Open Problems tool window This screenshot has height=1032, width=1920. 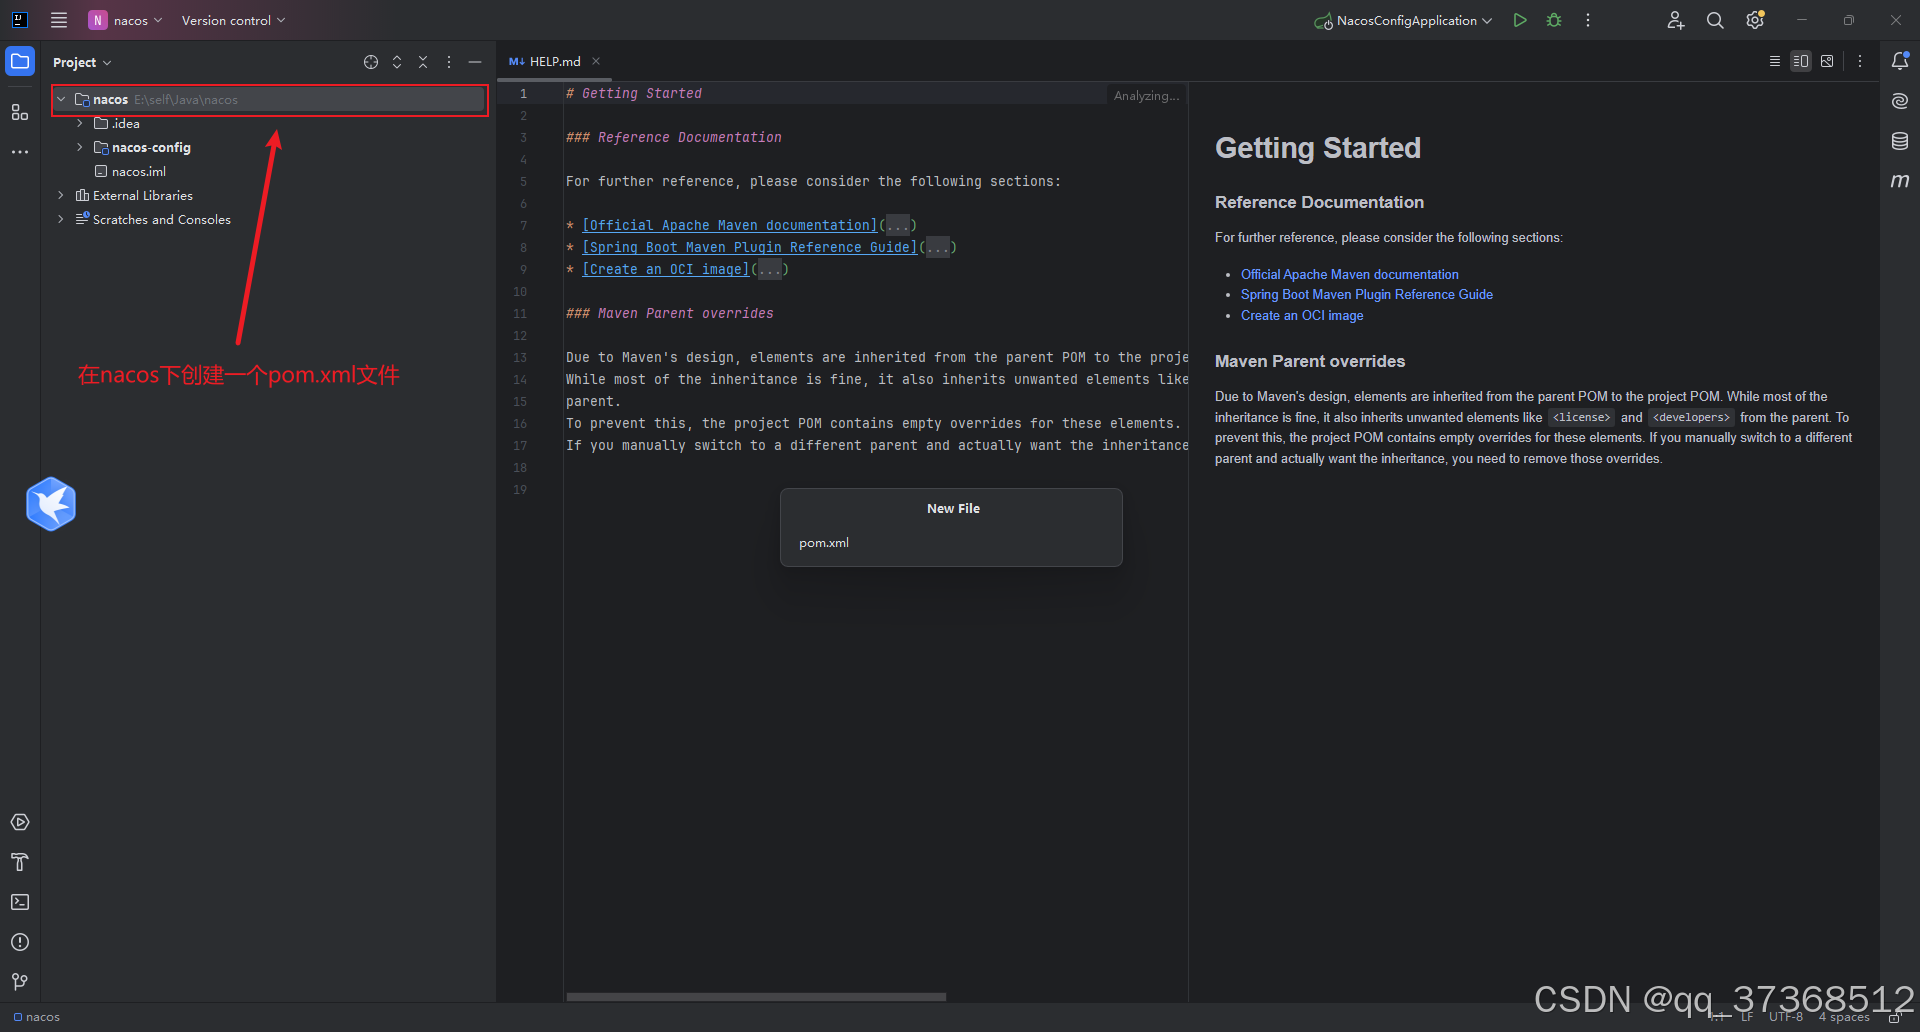[x=20, y=942]
